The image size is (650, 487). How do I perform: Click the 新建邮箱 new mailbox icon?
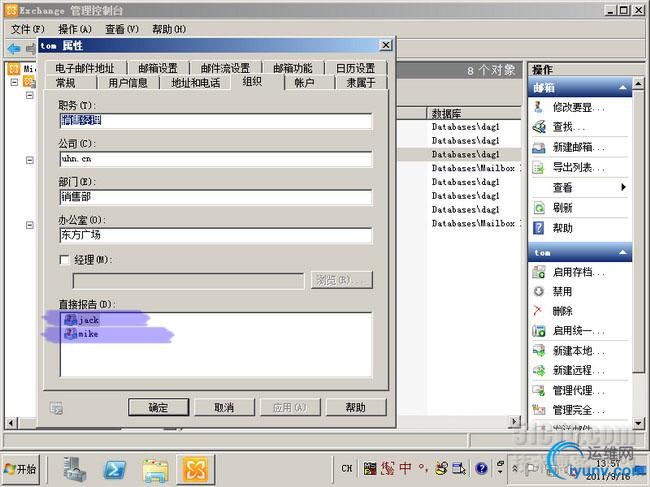point(538,147)
